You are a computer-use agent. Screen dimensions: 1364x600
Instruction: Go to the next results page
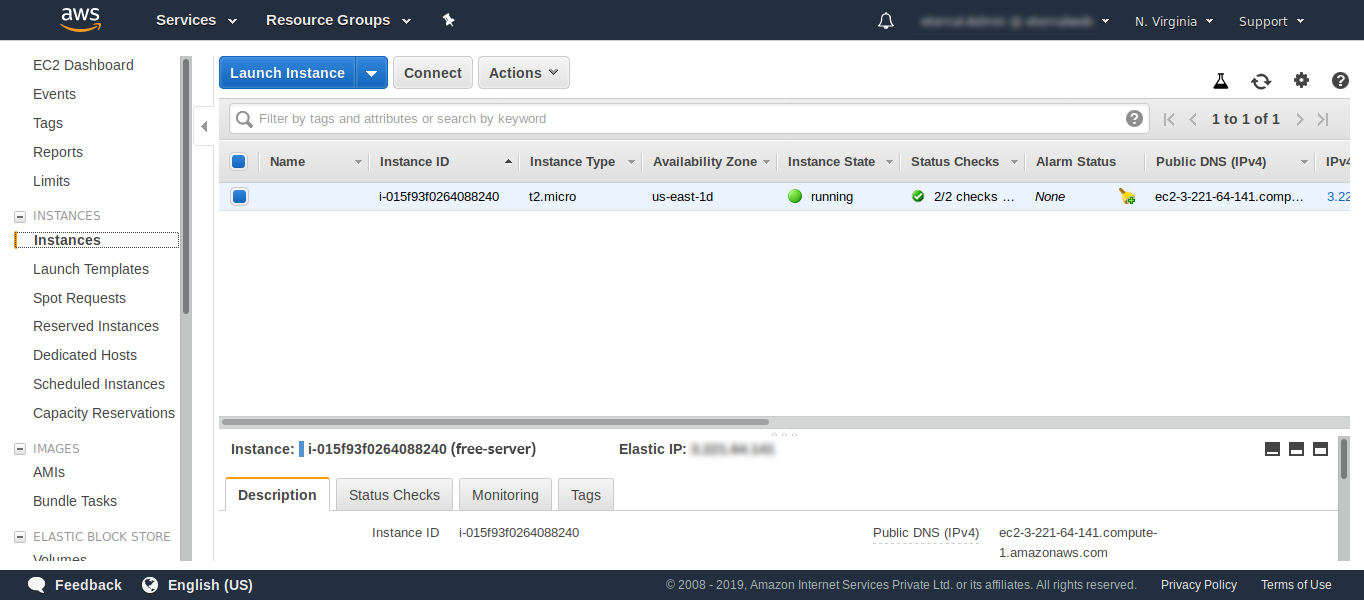tap(1300, 119)
